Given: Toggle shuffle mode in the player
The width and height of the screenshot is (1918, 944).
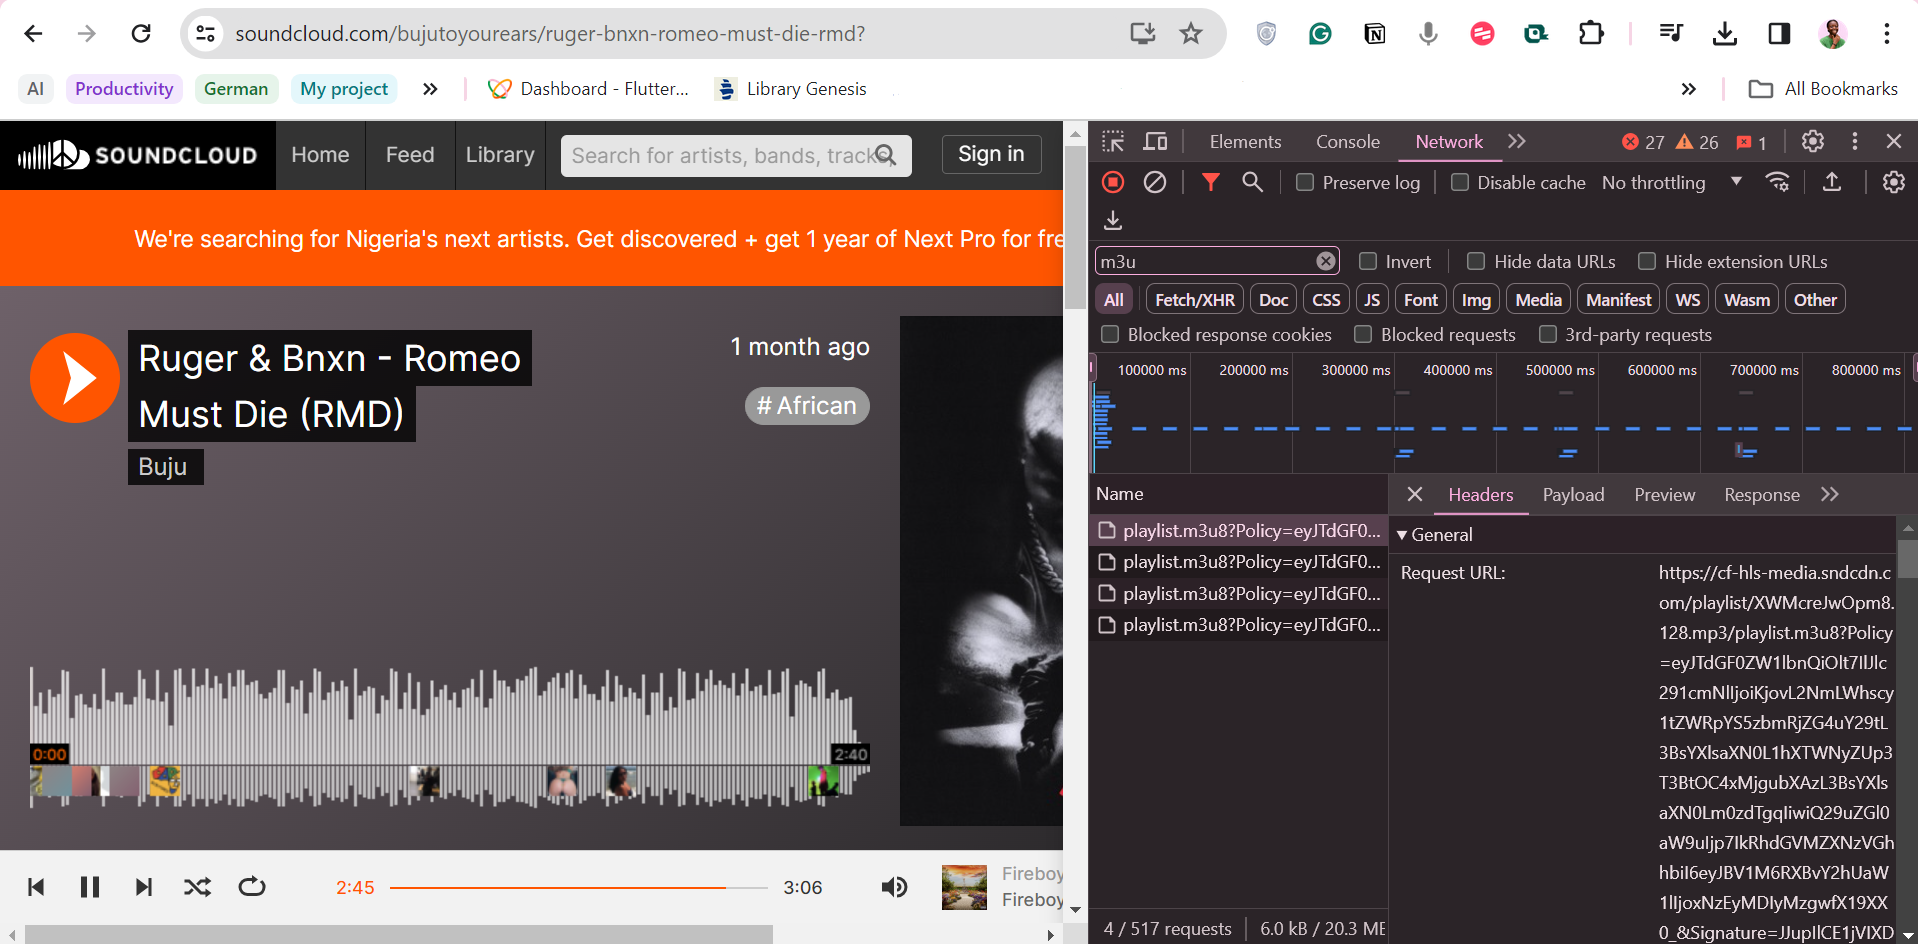Looking at the screenshot, I should pyautogui.click(x=197, y=887).
